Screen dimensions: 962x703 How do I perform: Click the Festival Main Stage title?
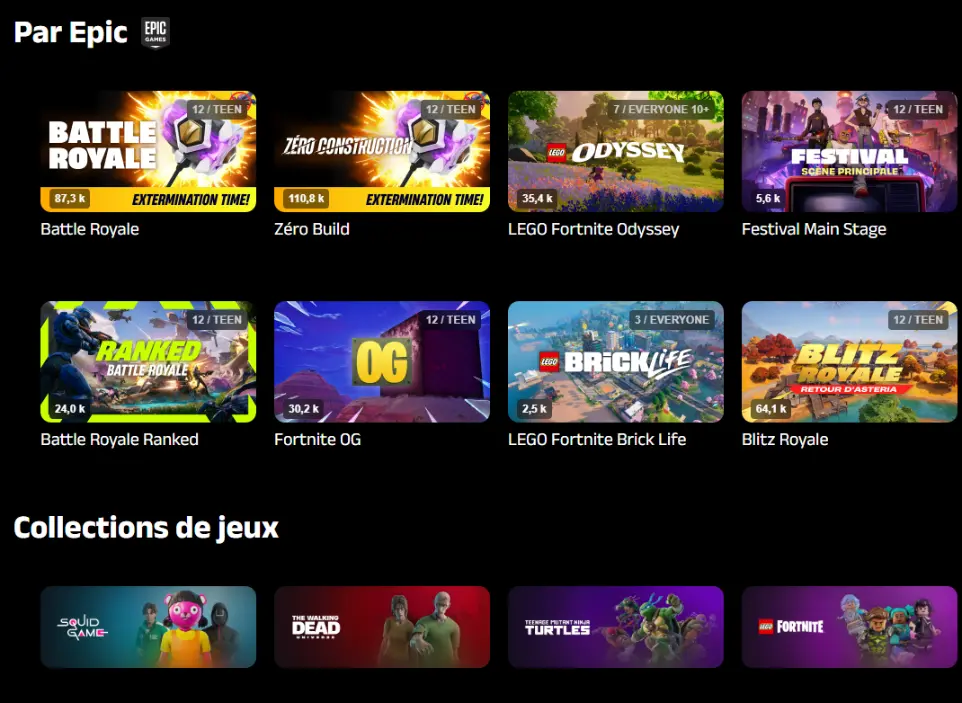pyautogui.click(x=814, y=229)
